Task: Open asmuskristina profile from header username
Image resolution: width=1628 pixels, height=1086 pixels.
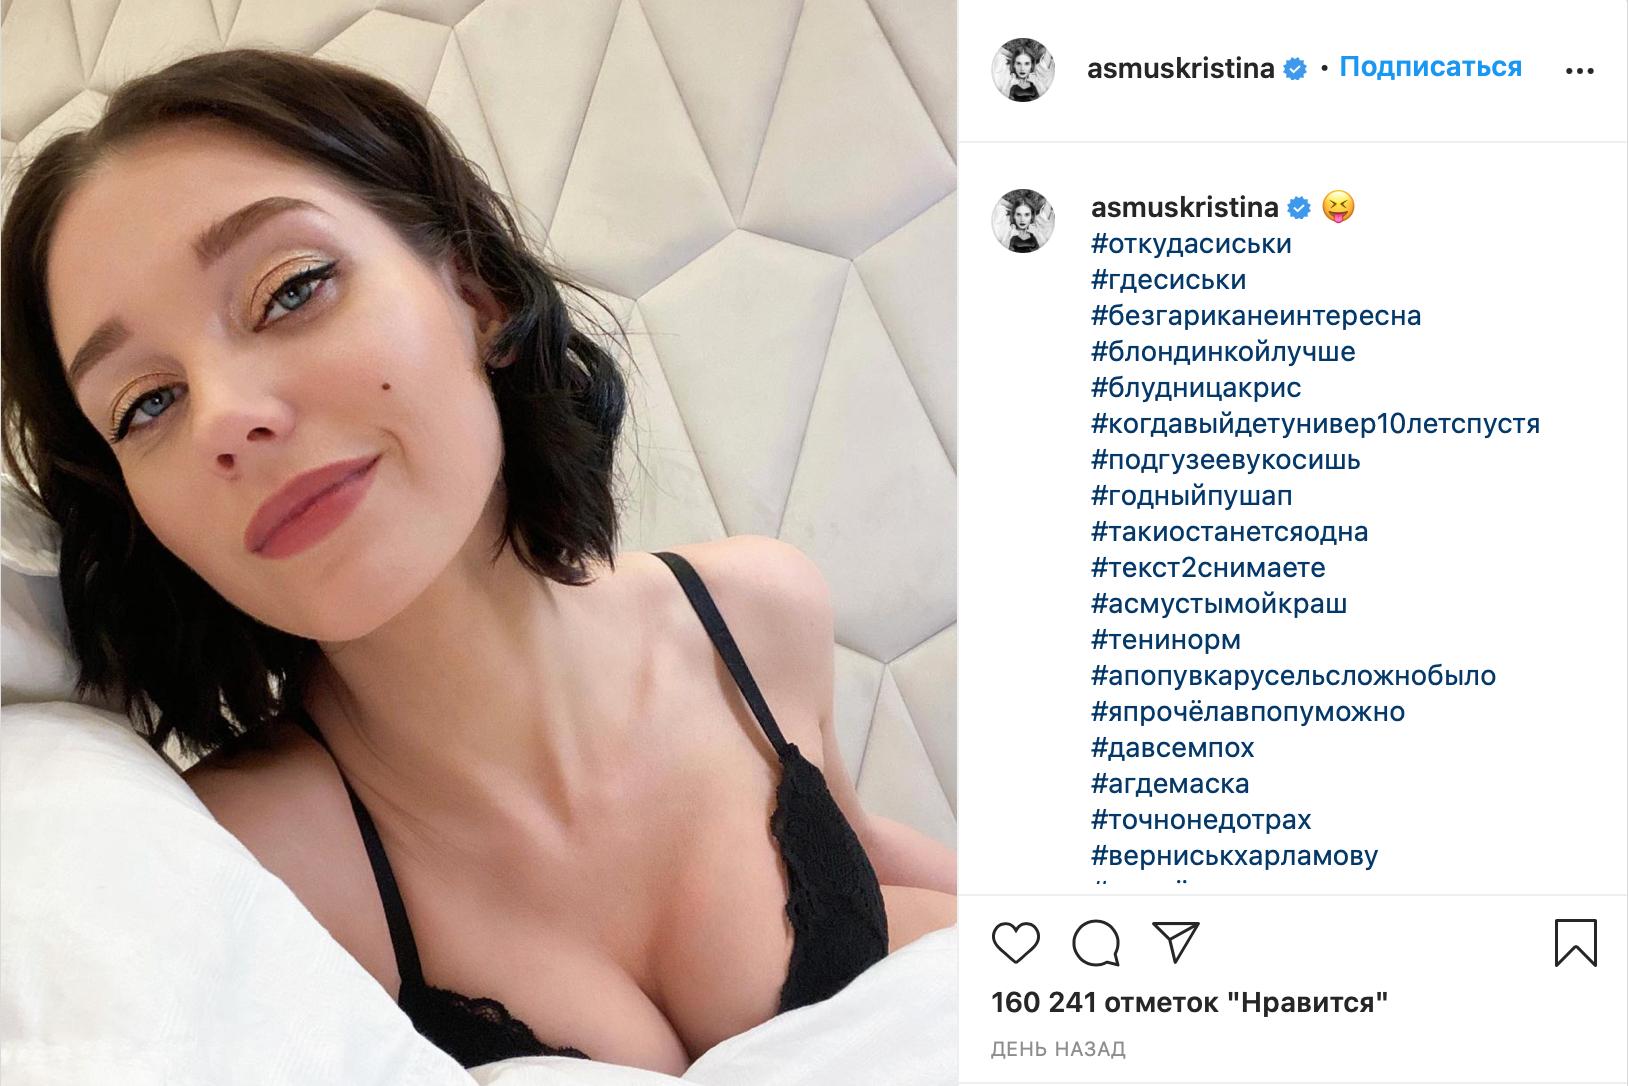Action: click(x=1181, y=68)
